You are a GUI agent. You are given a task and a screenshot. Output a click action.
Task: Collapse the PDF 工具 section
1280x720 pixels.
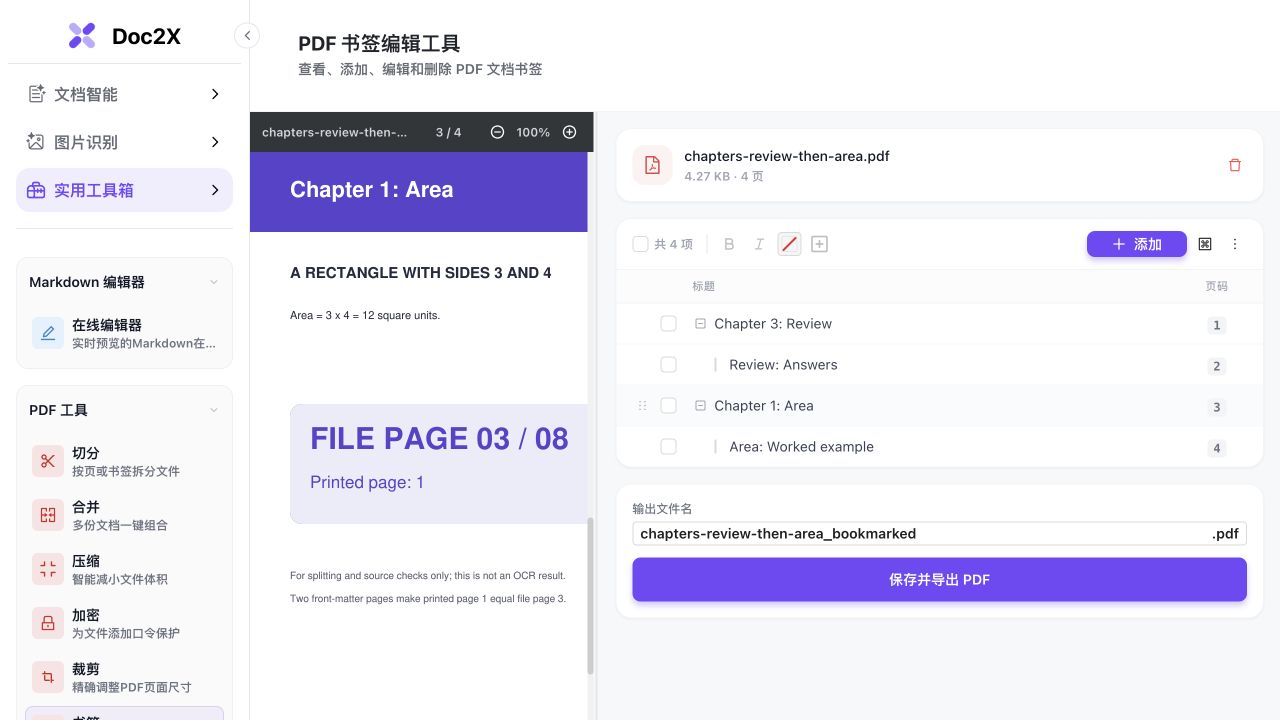(213, 411)
